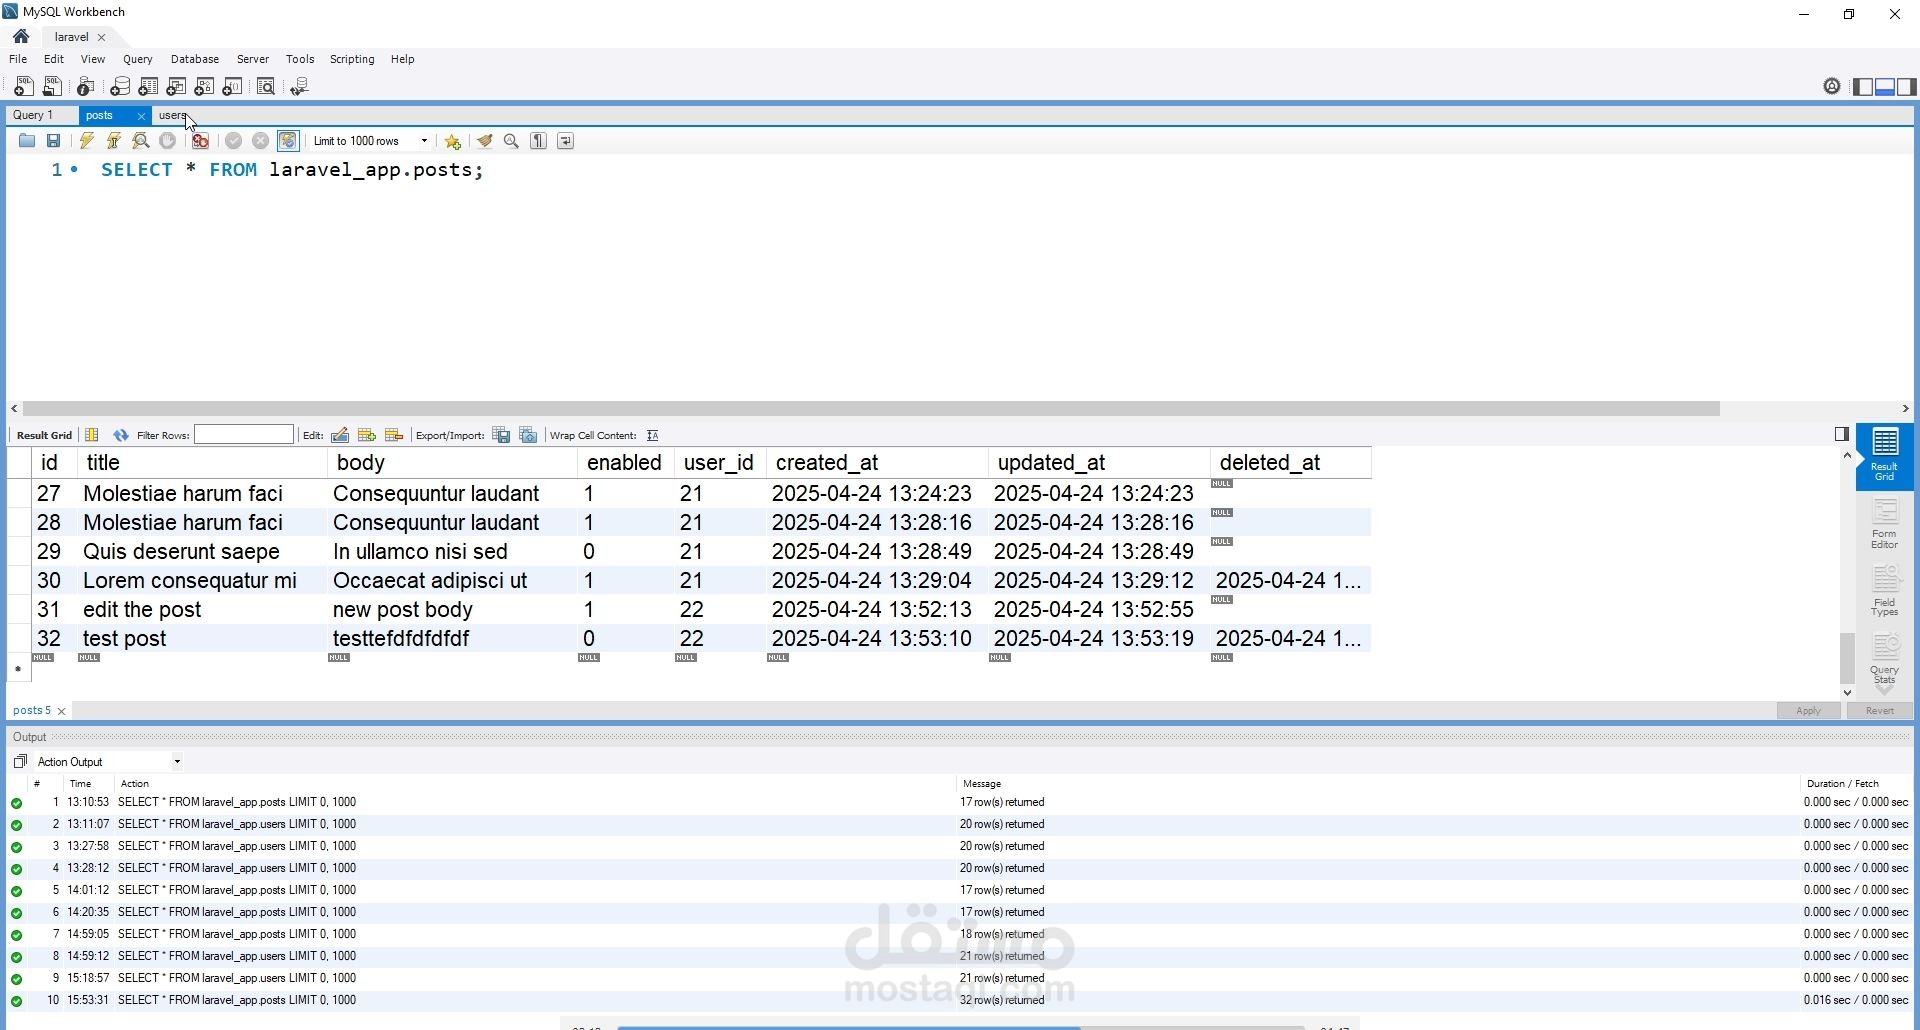
Task: Create a new schema icon in main toolbar
Action: 120,87
